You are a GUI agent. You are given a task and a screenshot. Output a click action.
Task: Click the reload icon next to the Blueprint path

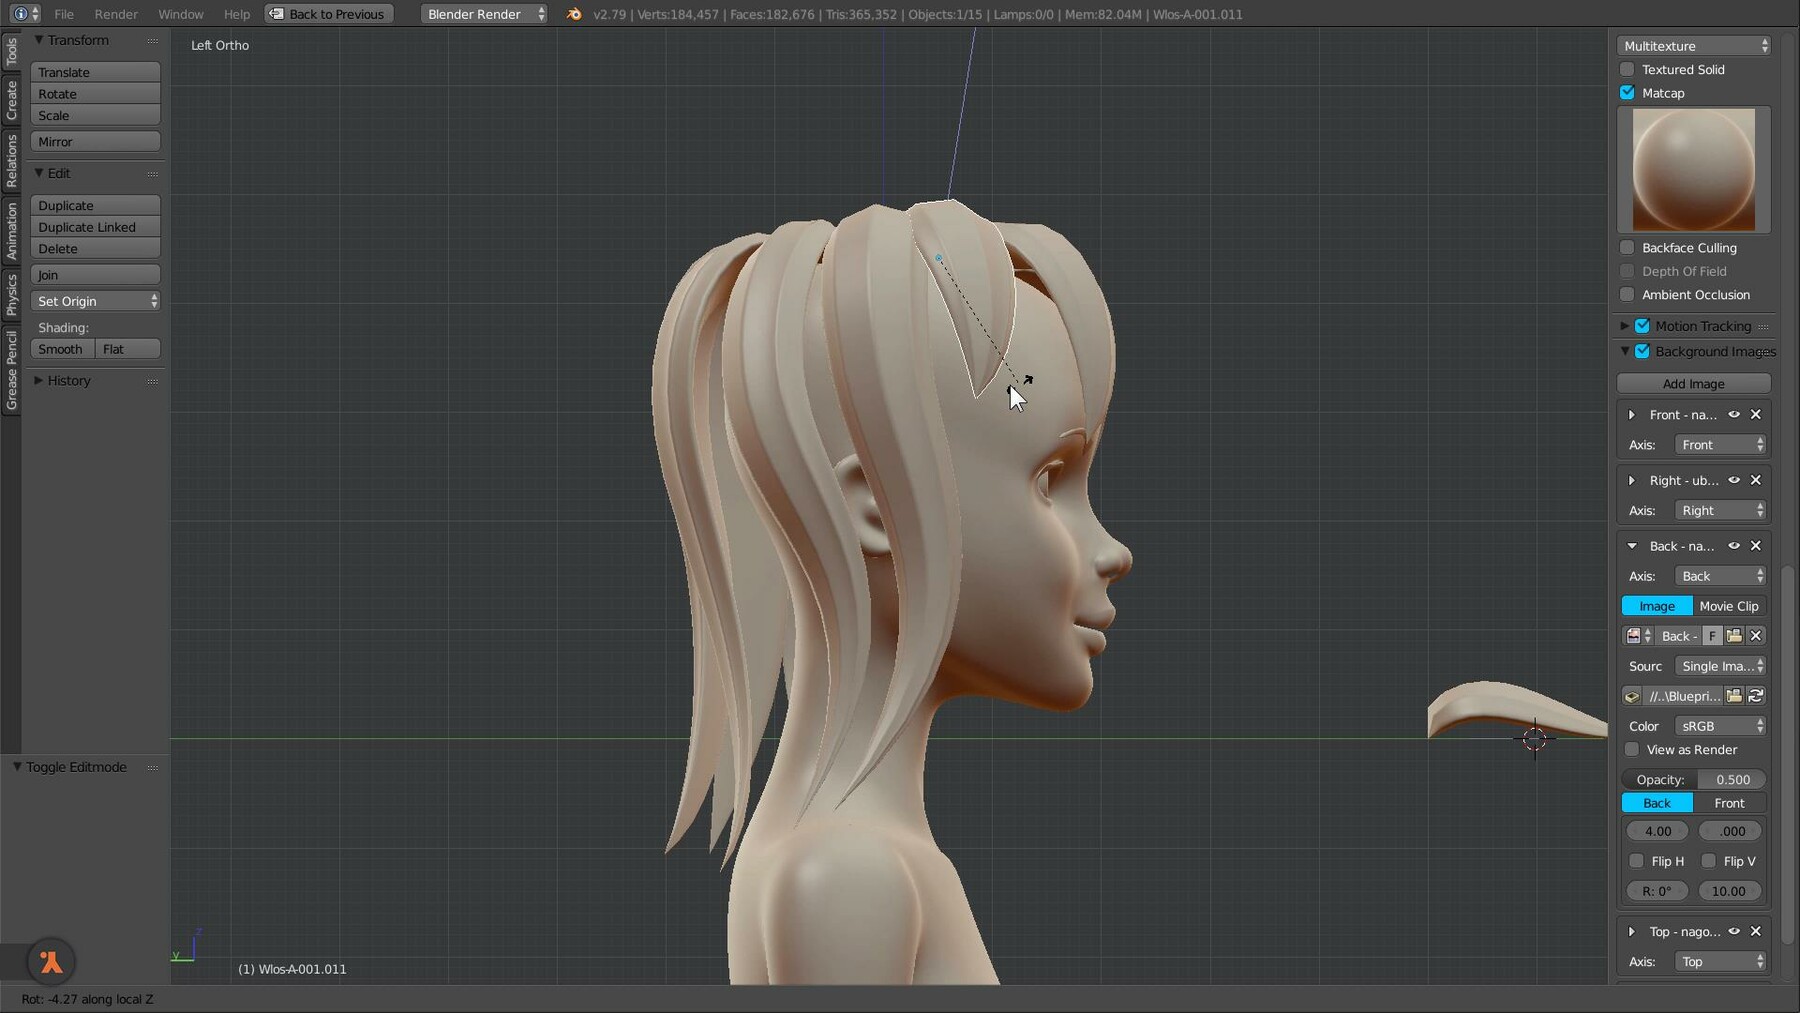point(1755,698)
